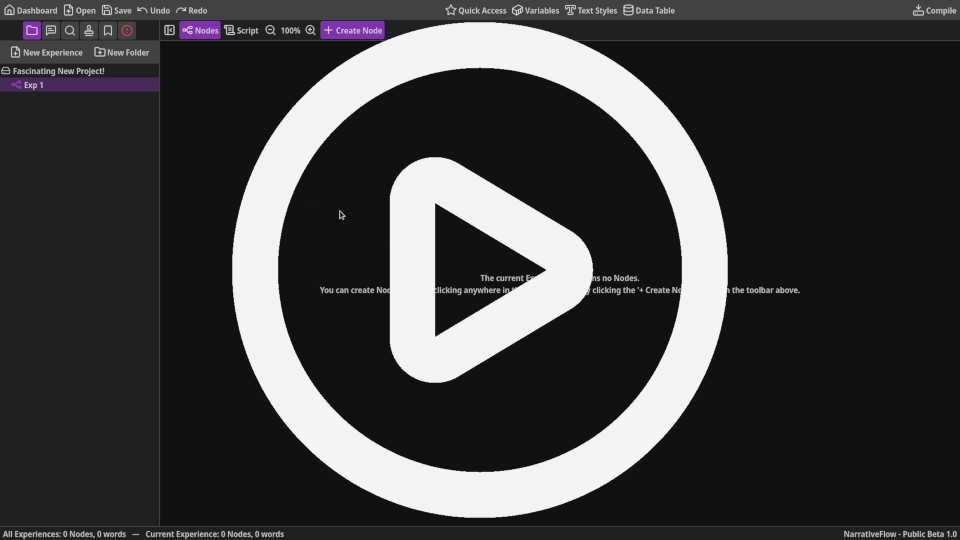Switch to the Script view
Image resolution: width=960 pixels, height=540 pixels.
click(241, 31)
